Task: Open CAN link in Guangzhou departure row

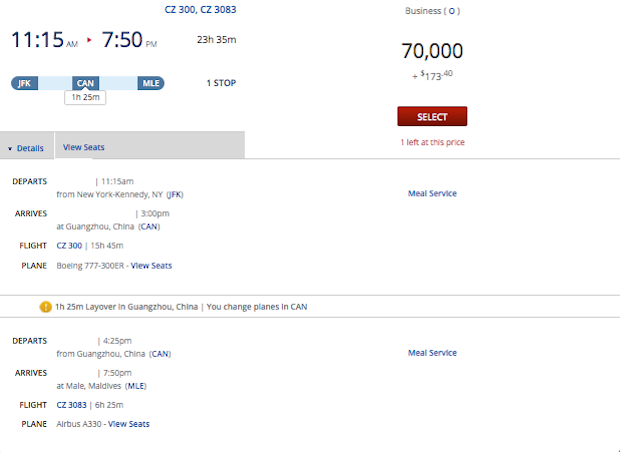Action: (x=160, y=353)
